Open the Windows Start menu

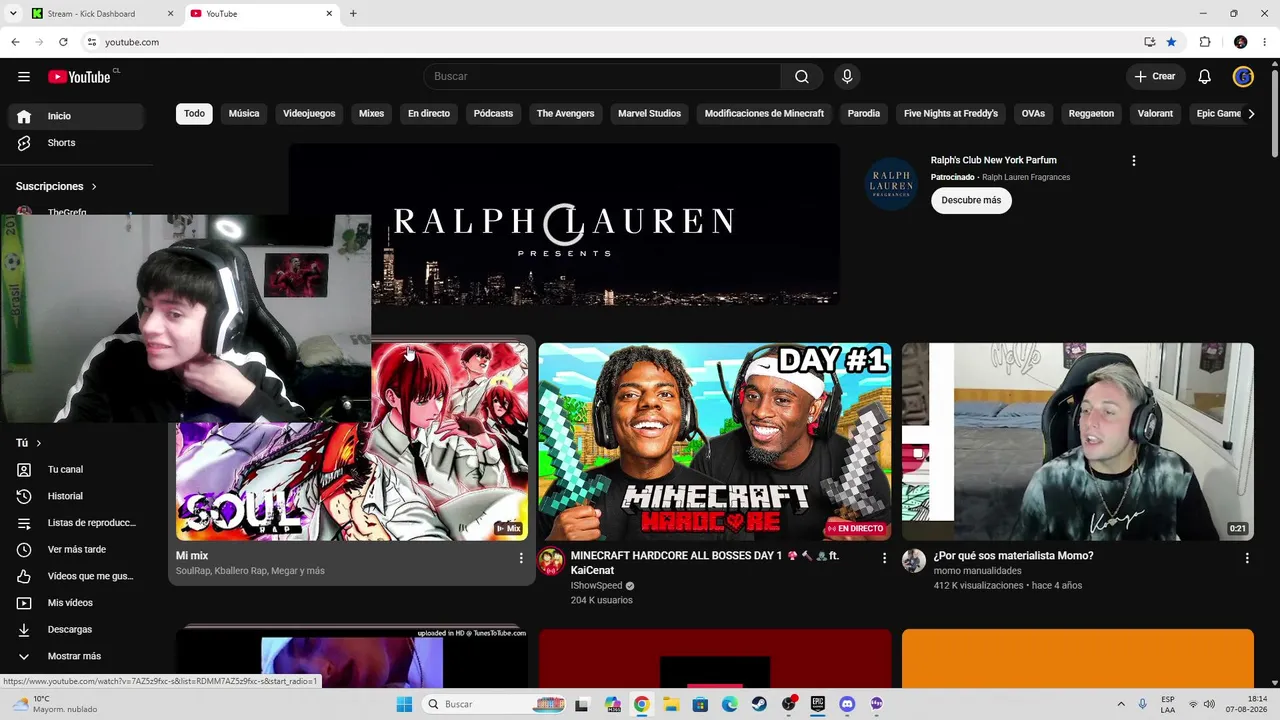[404, 704]
